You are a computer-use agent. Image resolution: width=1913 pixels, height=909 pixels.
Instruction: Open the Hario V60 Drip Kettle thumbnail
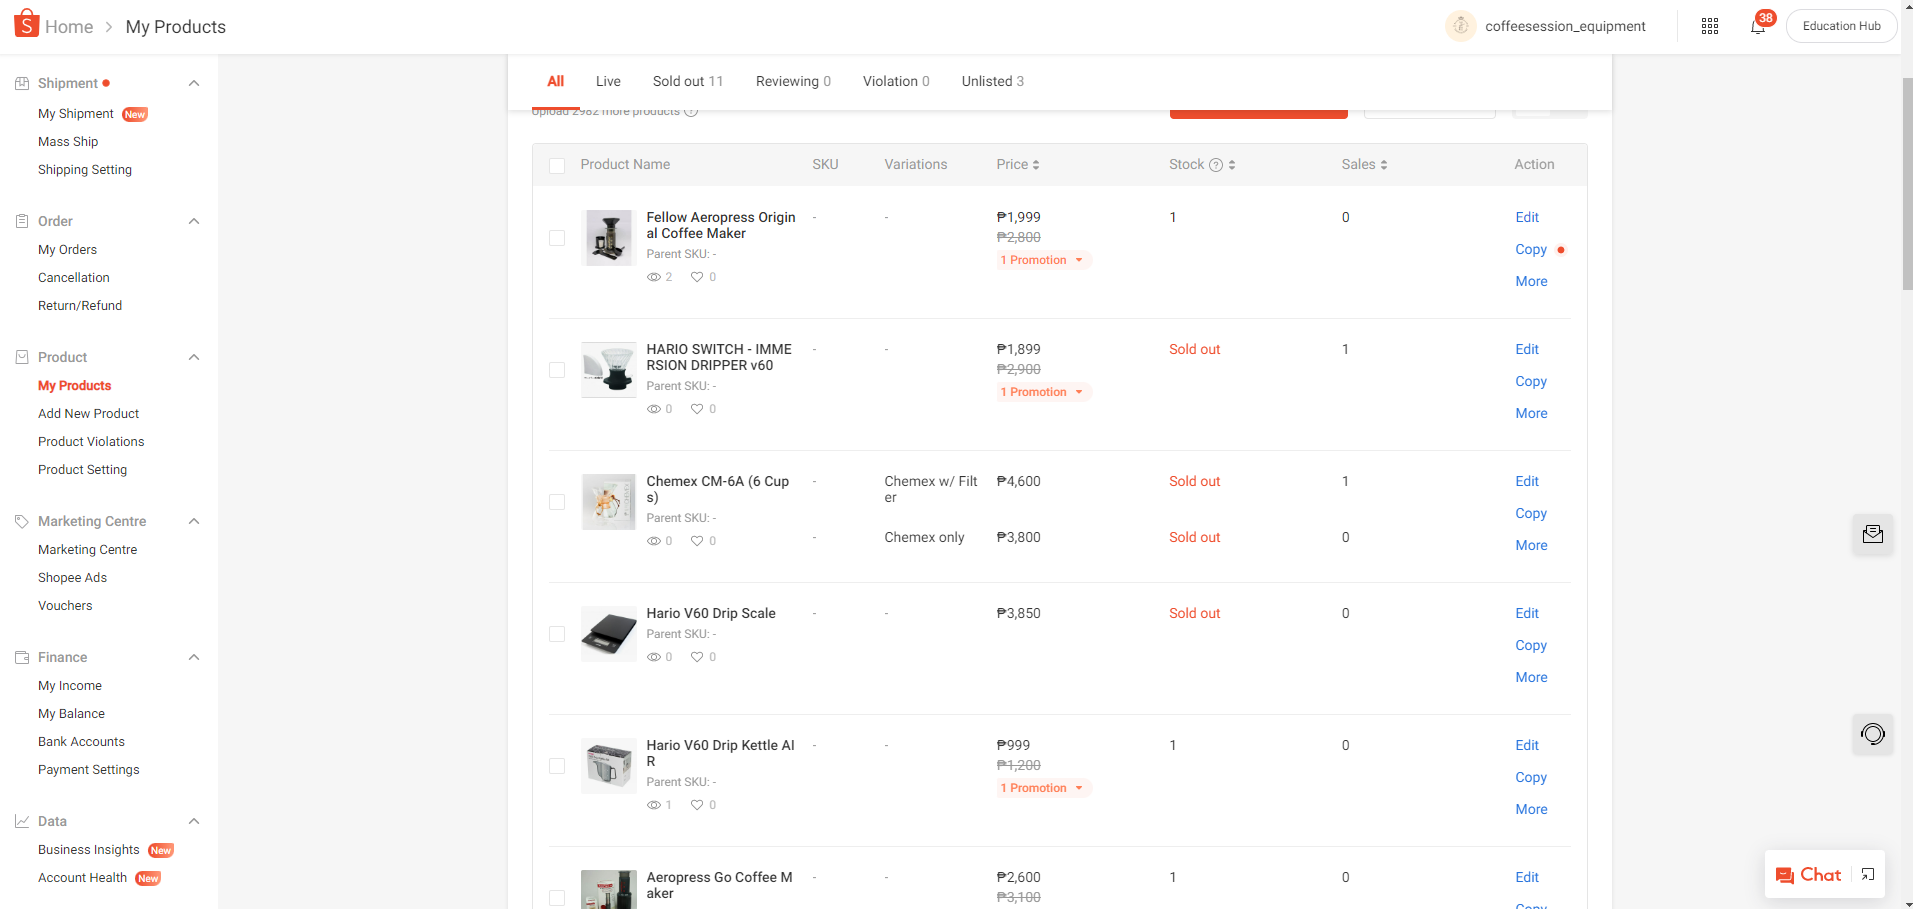click(x=608, y=766)
